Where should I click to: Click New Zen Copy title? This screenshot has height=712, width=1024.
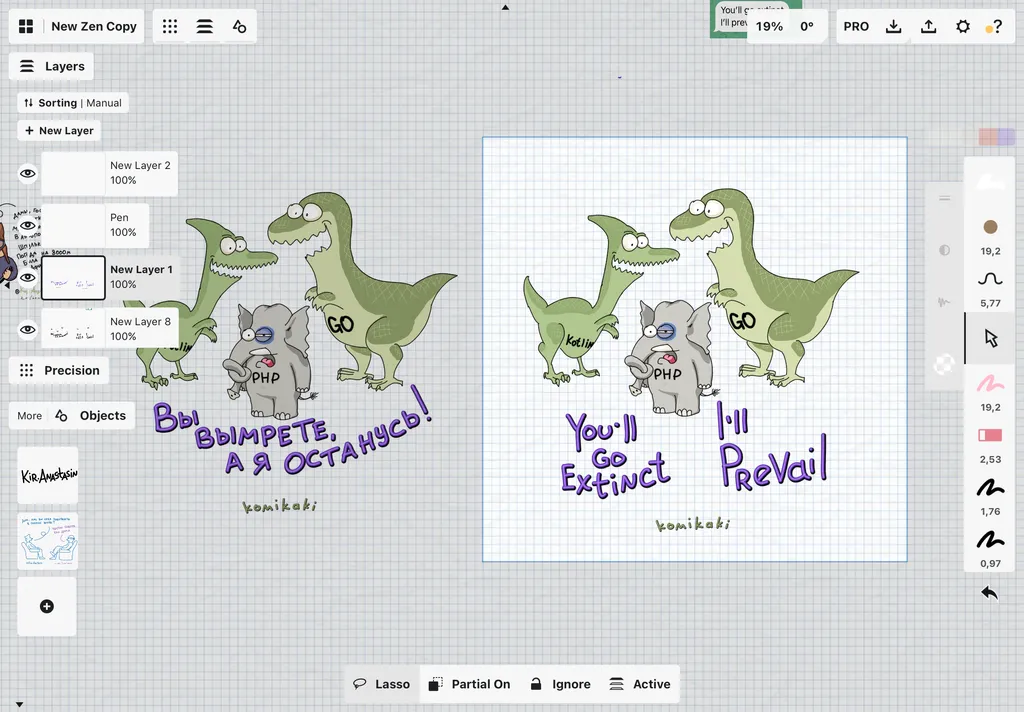point(94,26)
